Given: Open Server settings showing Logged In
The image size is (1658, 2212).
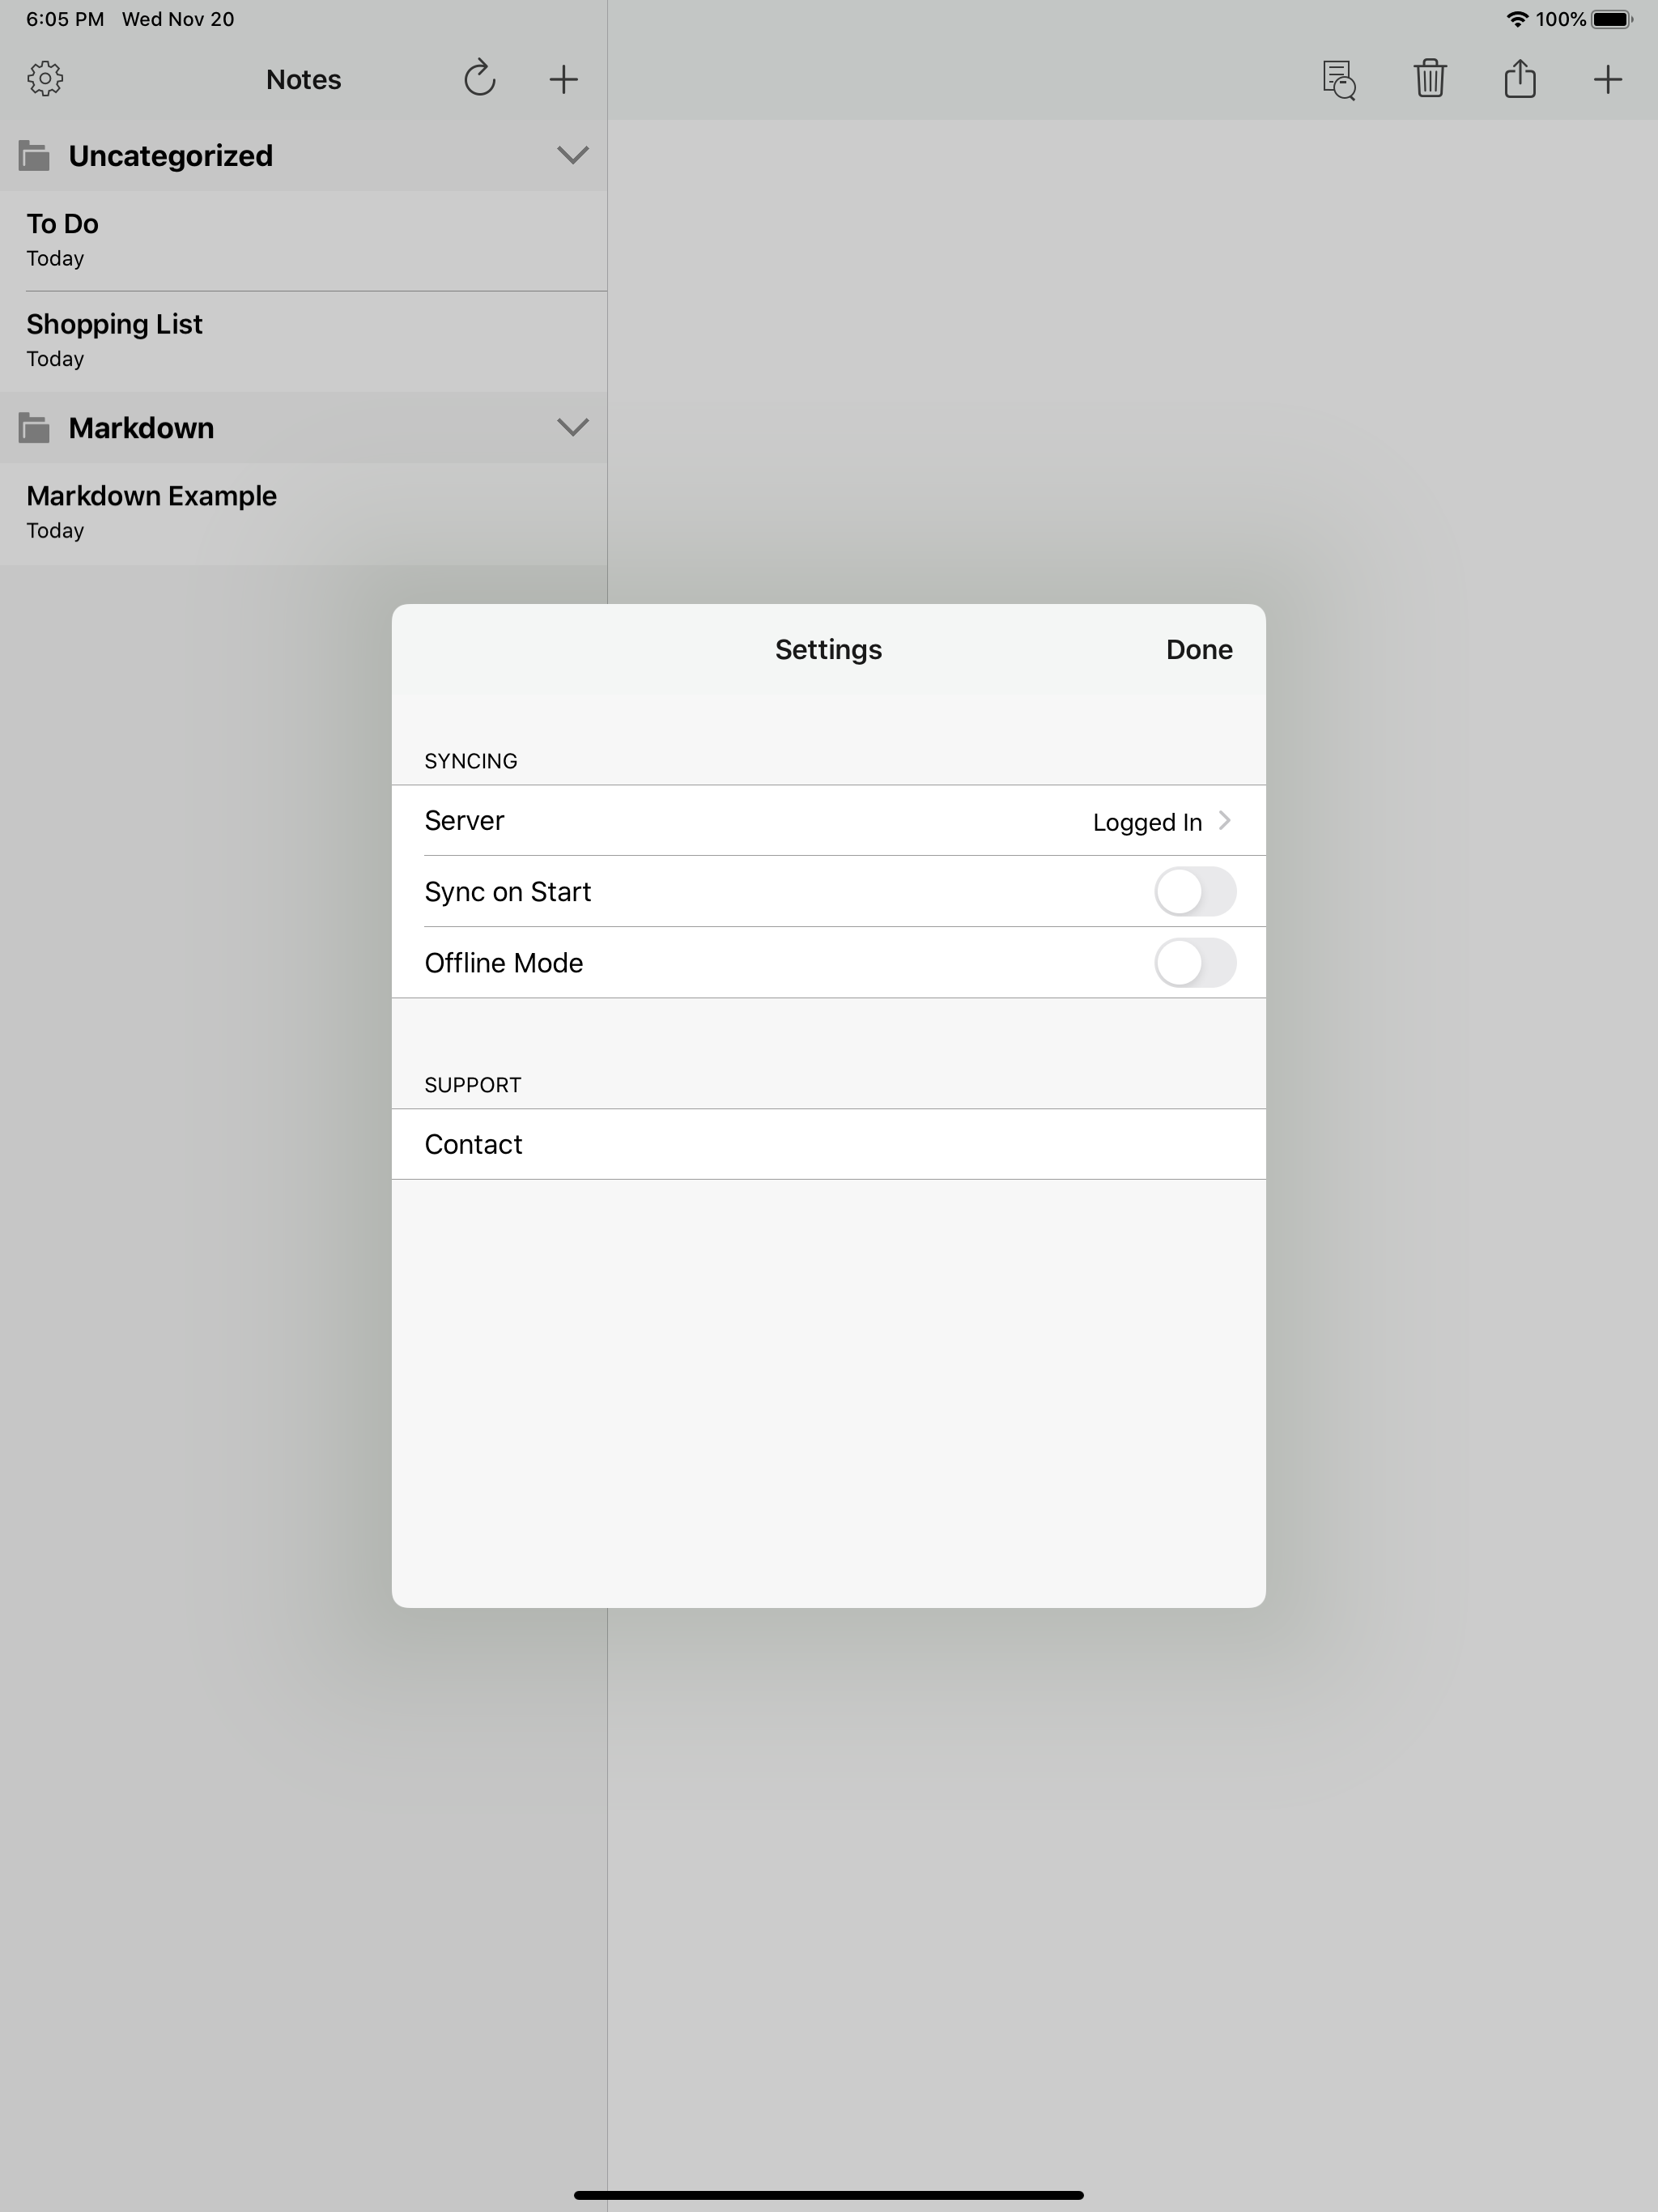Looking at the screenshot, I should (x=828, y=821).
